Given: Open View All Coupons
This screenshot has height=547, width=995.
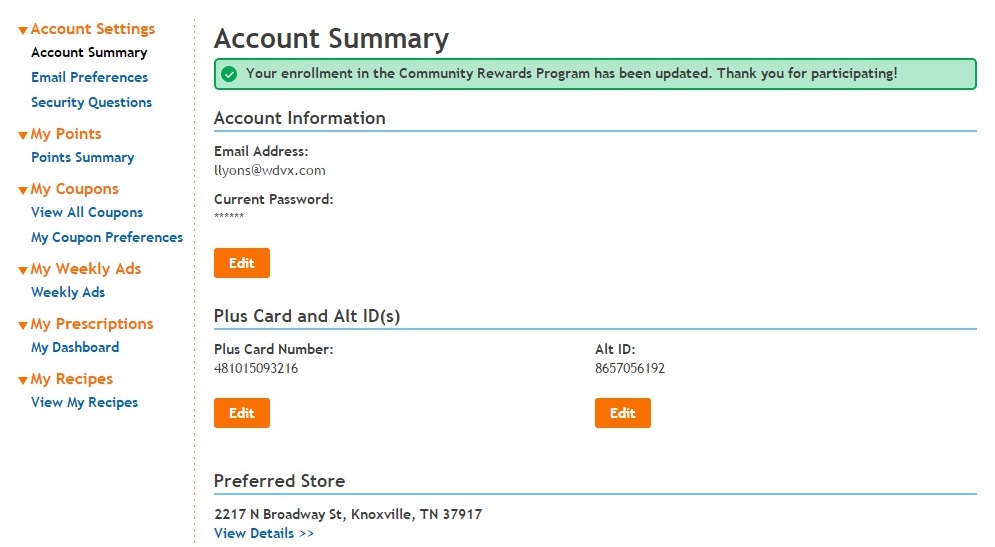Looking at the screenshot, I should tap(87, 213).
